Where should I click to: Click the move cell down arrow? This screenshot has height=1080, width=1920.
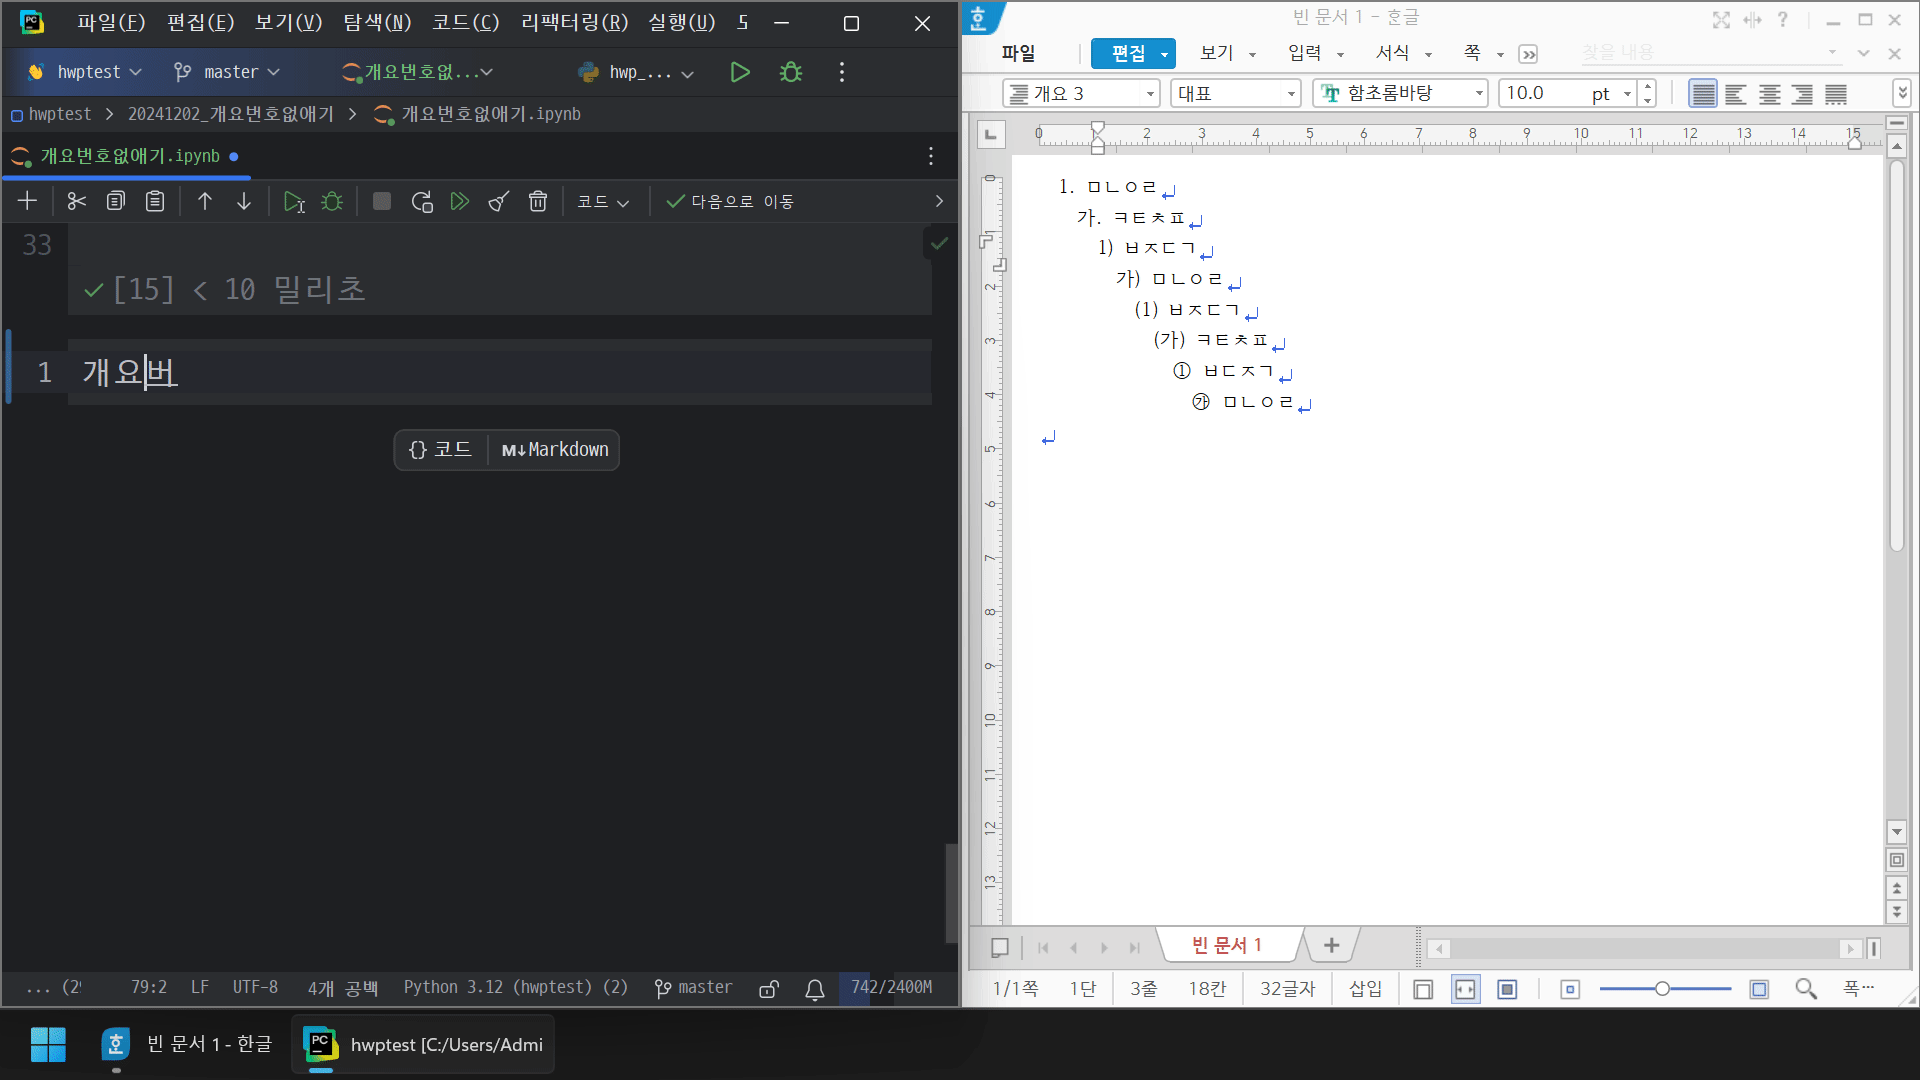244,200
